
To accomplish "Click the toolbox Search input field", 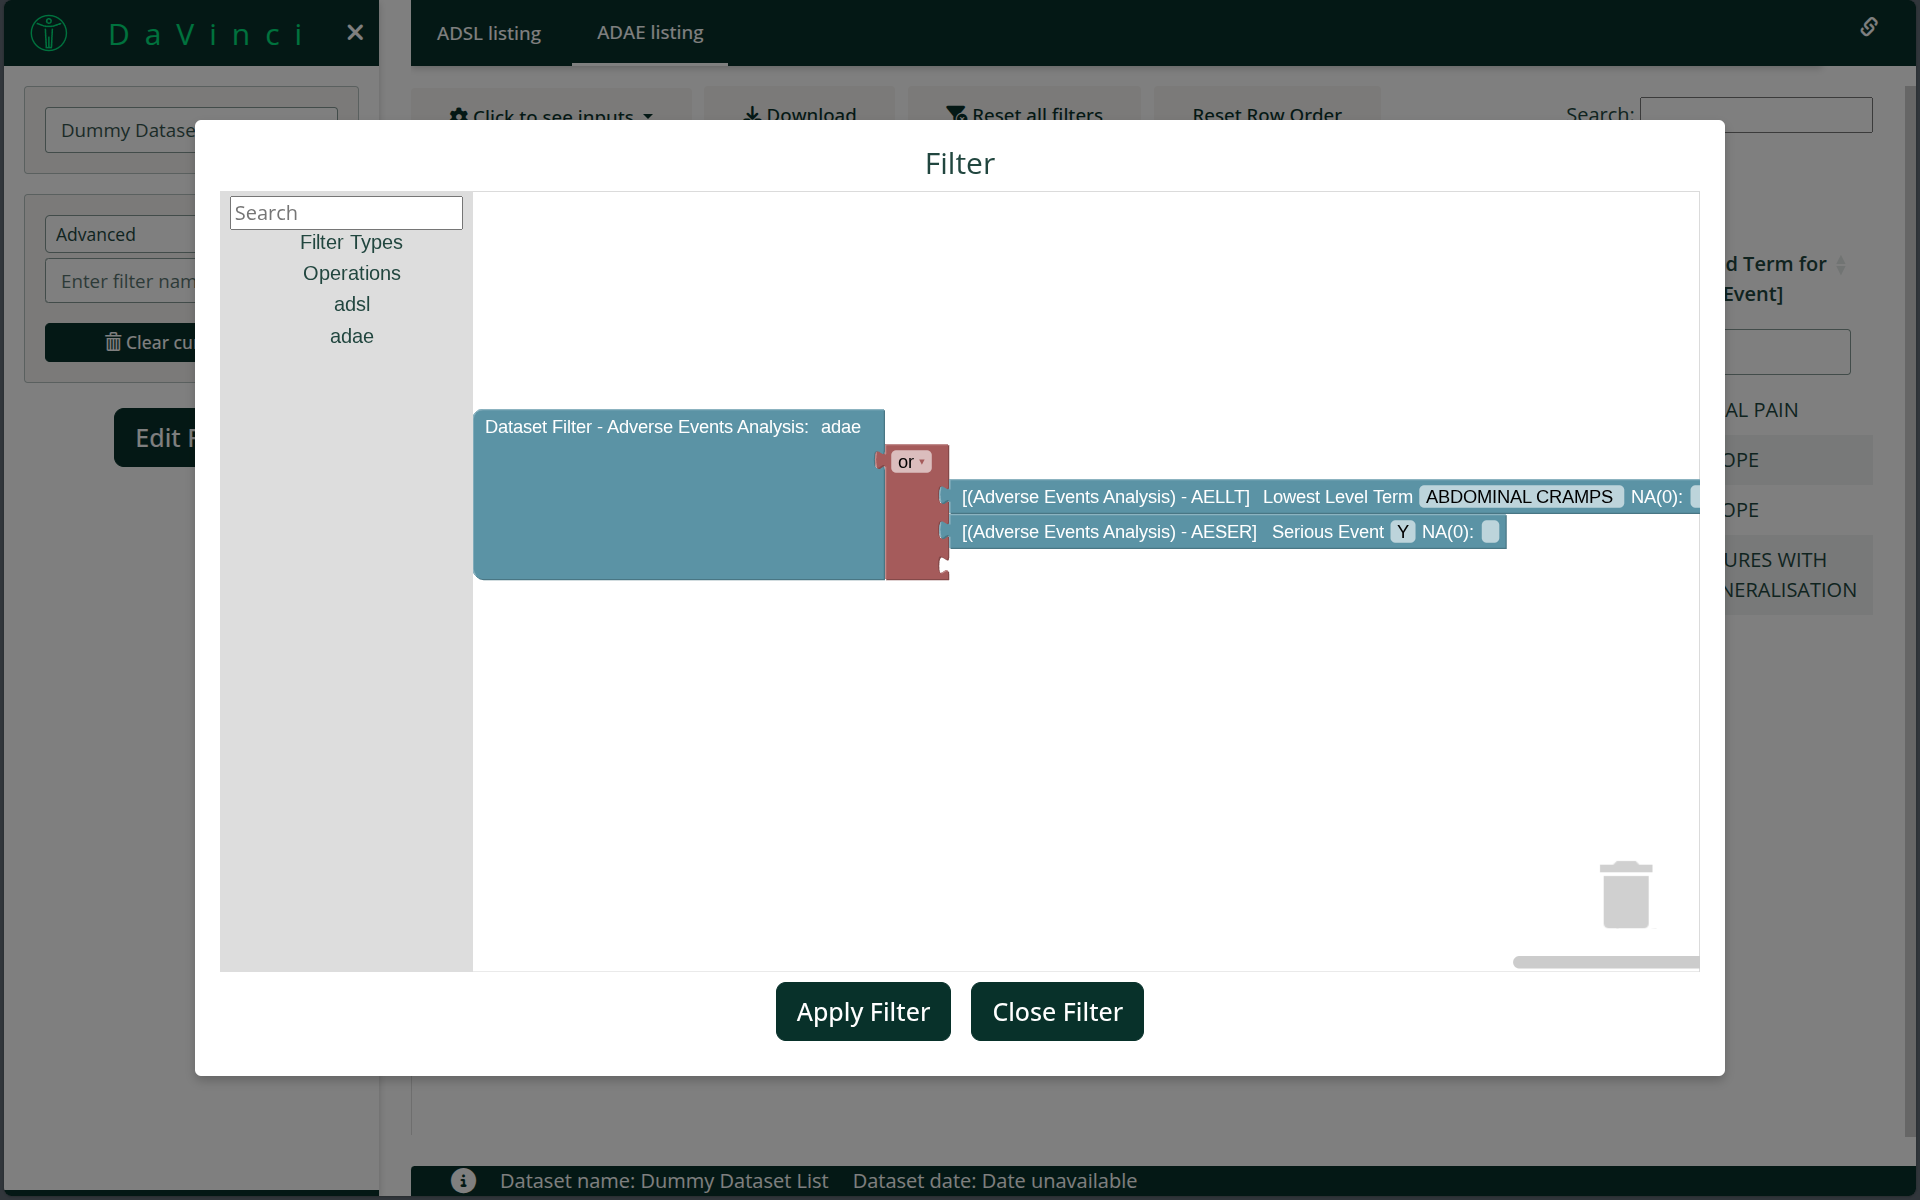I will pos(346,213).
